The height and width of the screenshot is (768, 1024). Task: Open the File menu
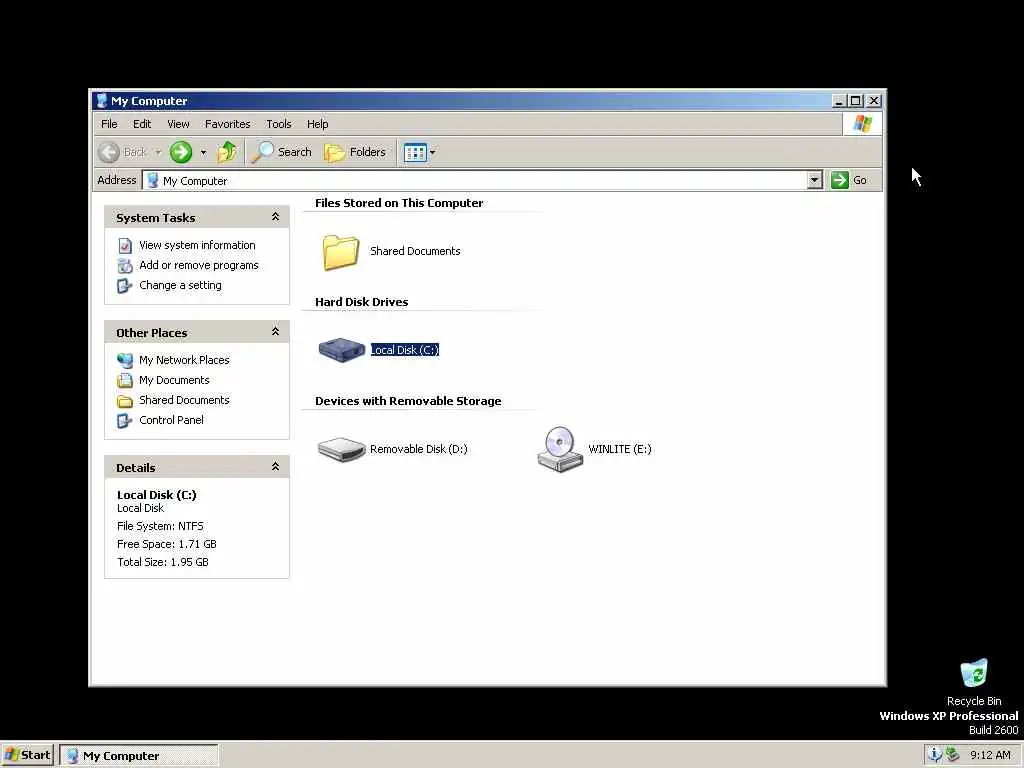click(109, 124)
